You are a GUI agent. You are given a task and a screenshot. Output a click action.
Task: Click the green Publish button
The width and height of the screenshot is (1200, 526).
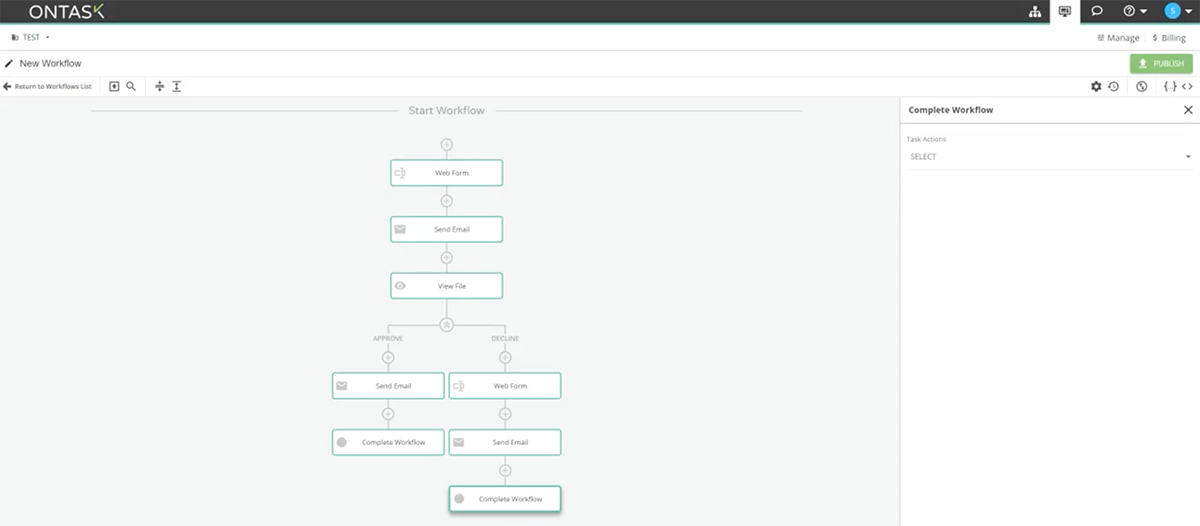[x=1161, y=64]
